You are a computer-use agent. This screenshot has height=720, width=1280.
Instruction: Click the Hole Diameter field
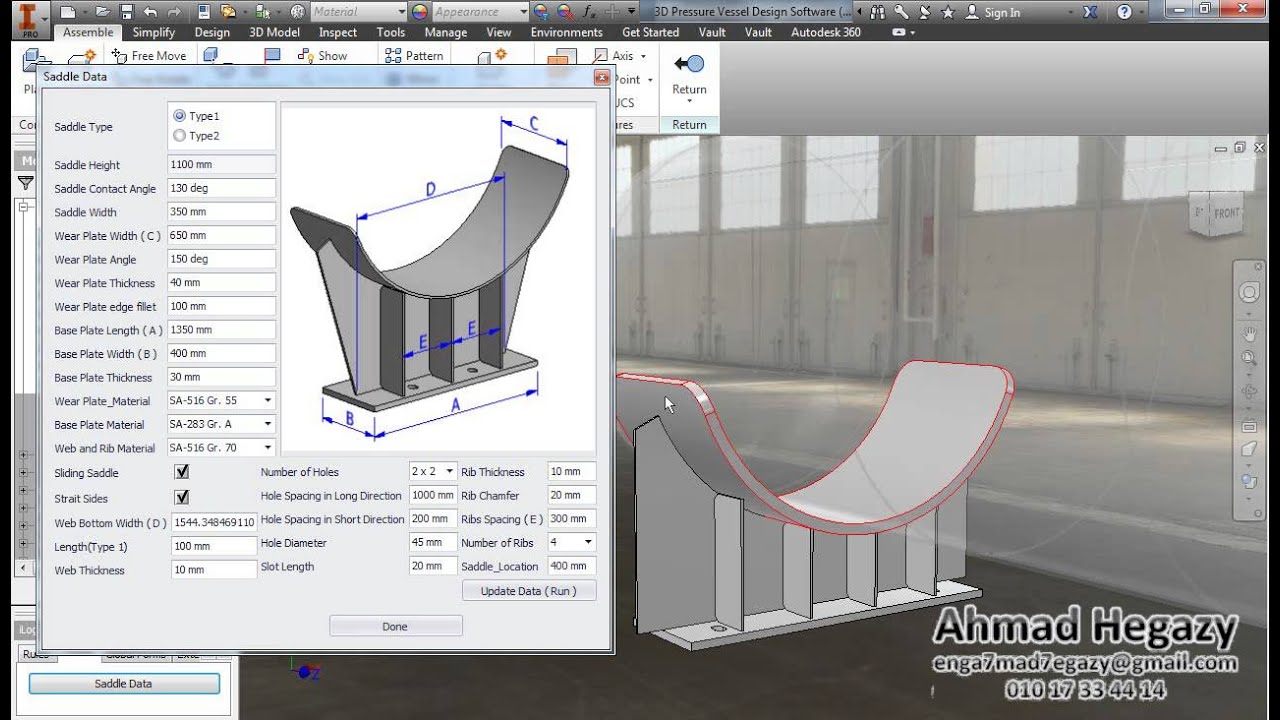pos(433,542)
